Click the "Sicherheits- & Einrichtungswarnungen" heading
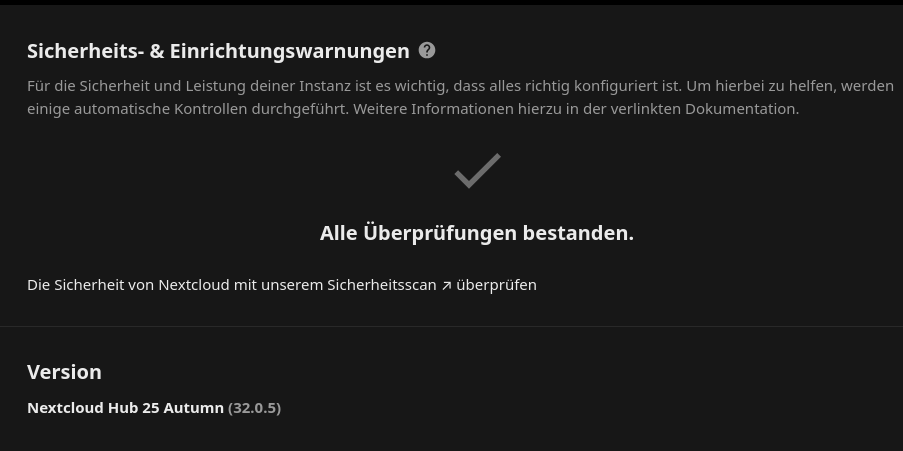 tap(218, 51)
